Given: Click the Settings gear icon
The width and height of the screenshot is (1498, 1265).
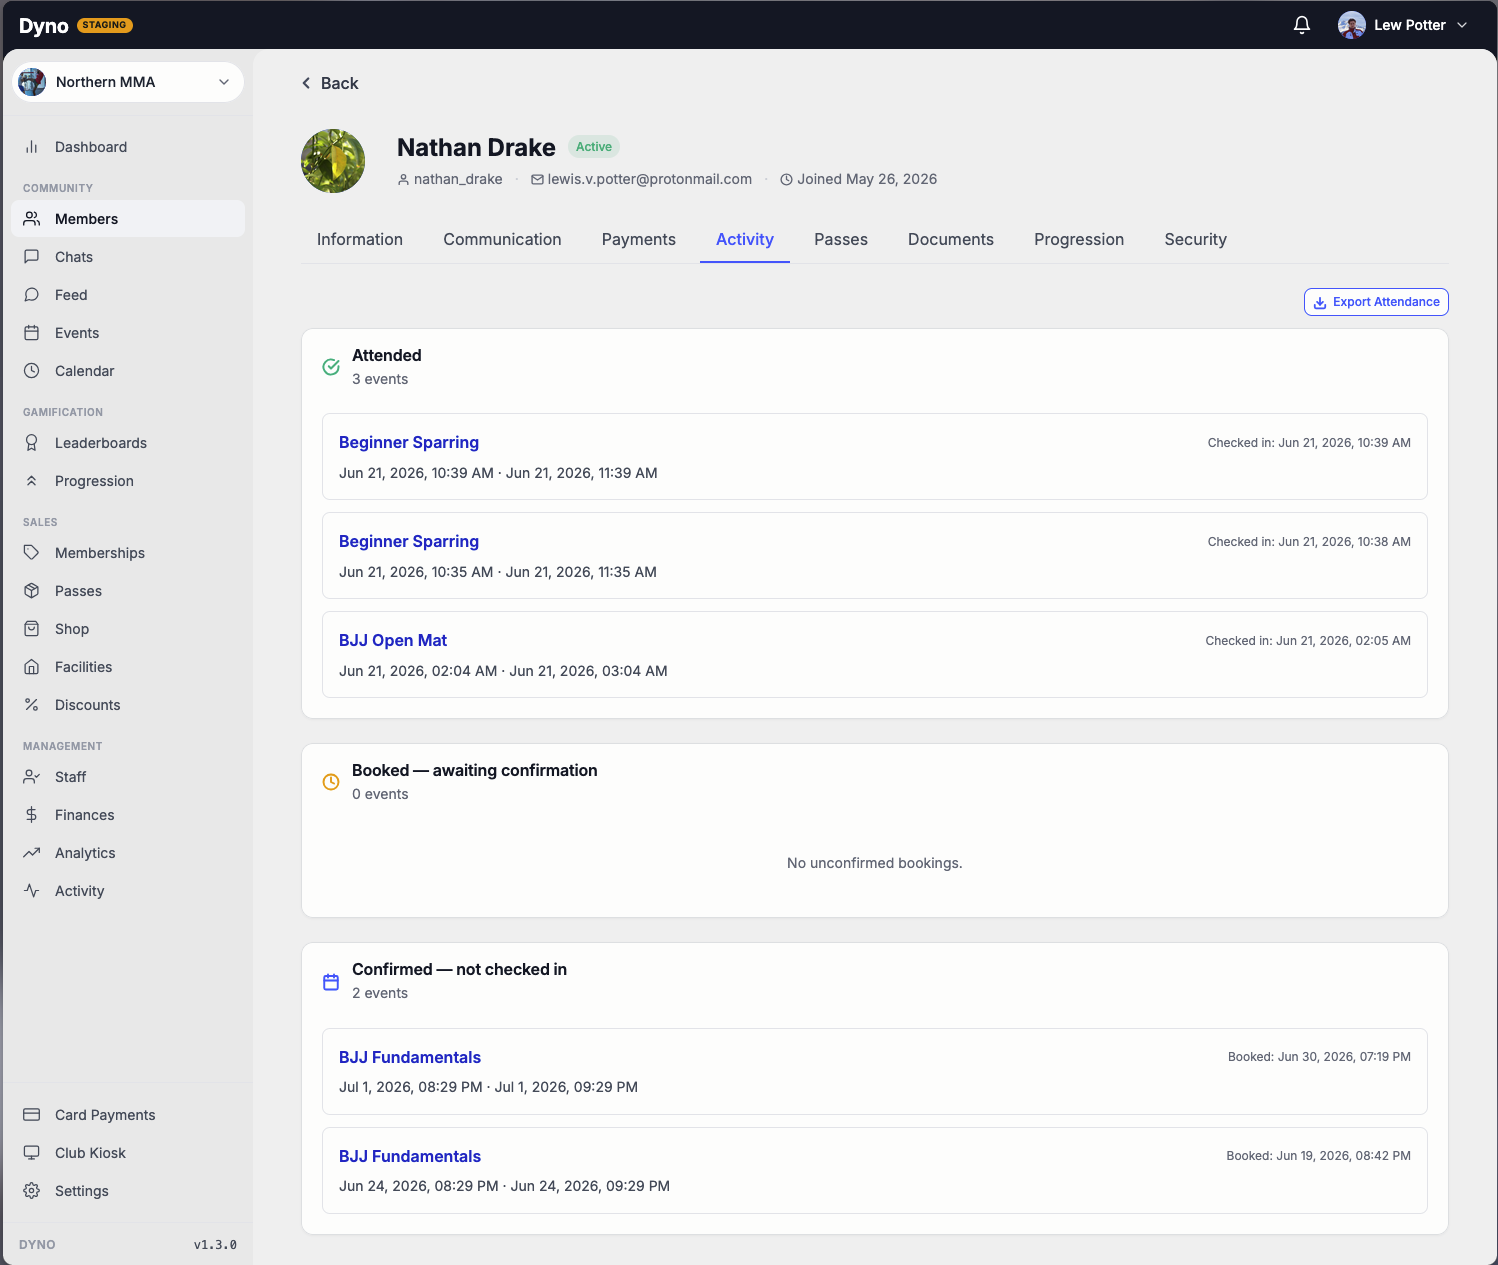Looking at the screenshot, I should 32,1191.
